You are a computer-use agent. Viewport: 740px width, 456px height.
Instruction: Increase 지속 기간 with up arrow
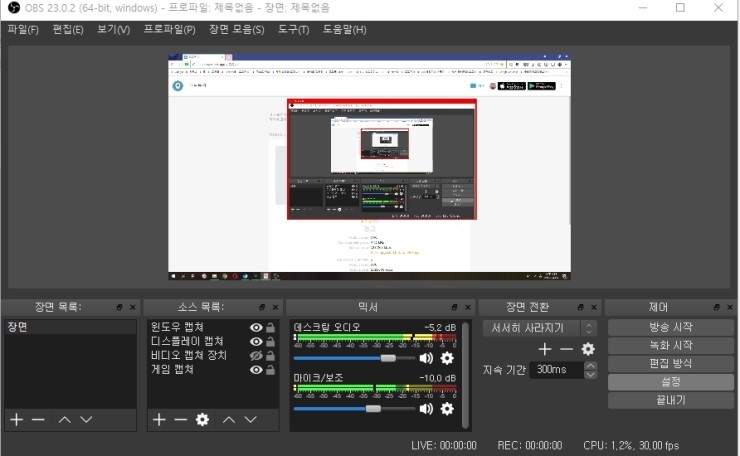tap(590, 365)
